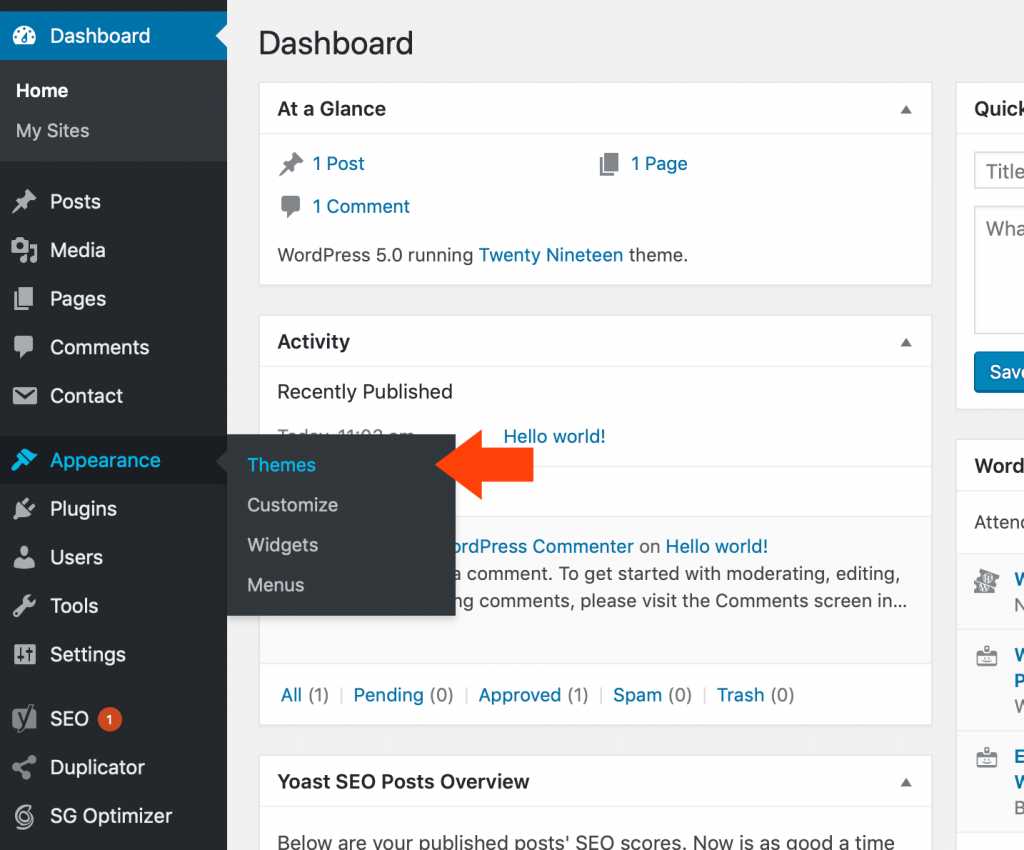The image size is (1024, 850).
Task: Open the Settings menu
Action: [88, 655]
